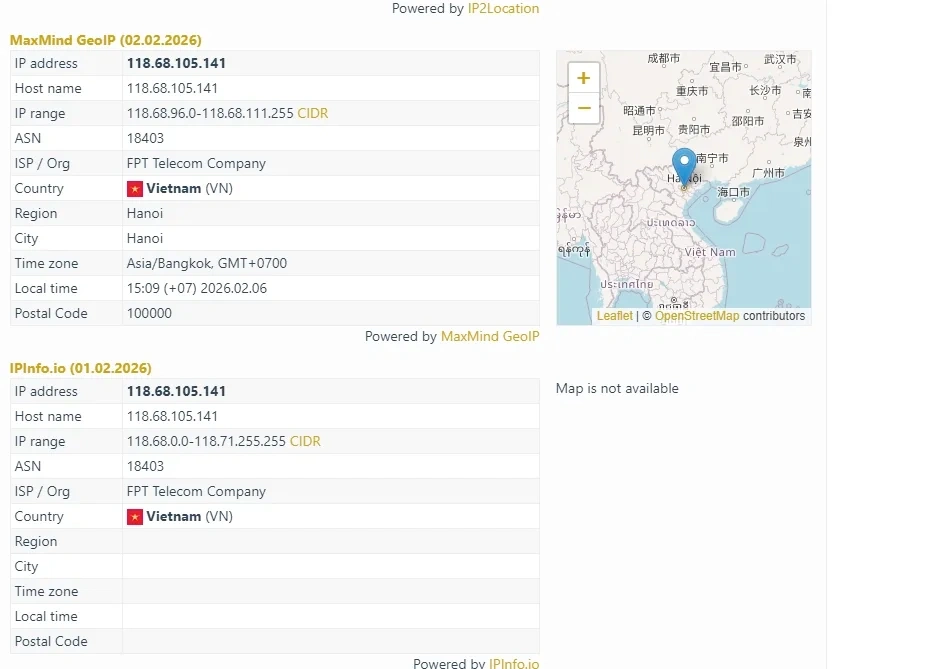Follow the 'Powered by MaxMind GeoIP' link
The image size is (941, 669).
(489, 337)
